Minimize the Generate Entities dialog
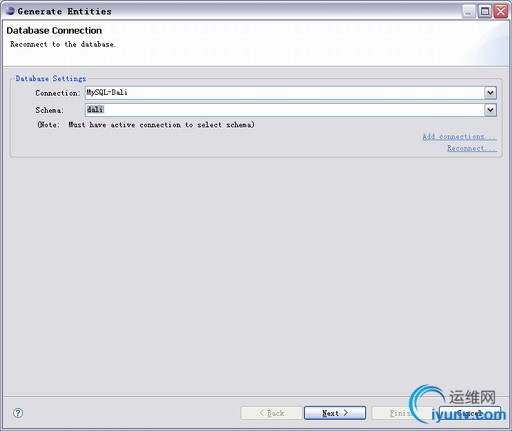 tap(468, 11)
